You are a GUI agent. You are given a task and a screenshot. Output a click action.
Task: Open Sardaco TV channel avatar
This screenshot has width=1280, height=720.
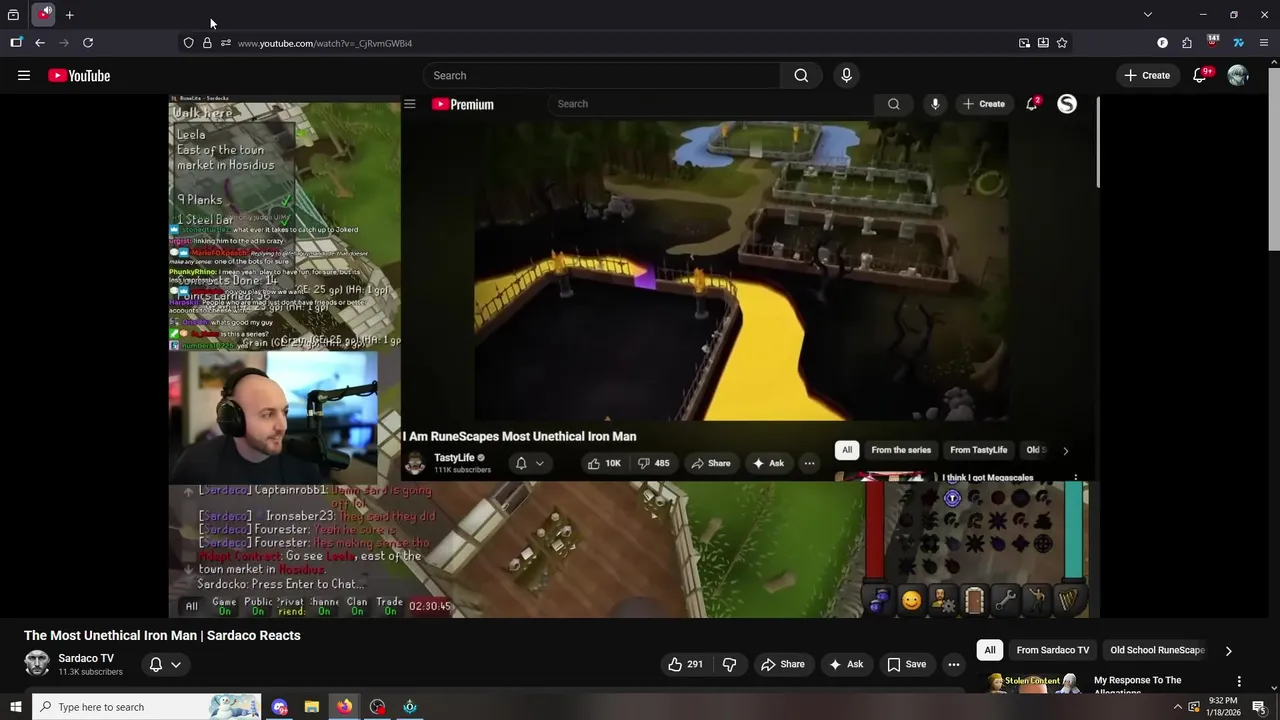(x=37, y=664)
